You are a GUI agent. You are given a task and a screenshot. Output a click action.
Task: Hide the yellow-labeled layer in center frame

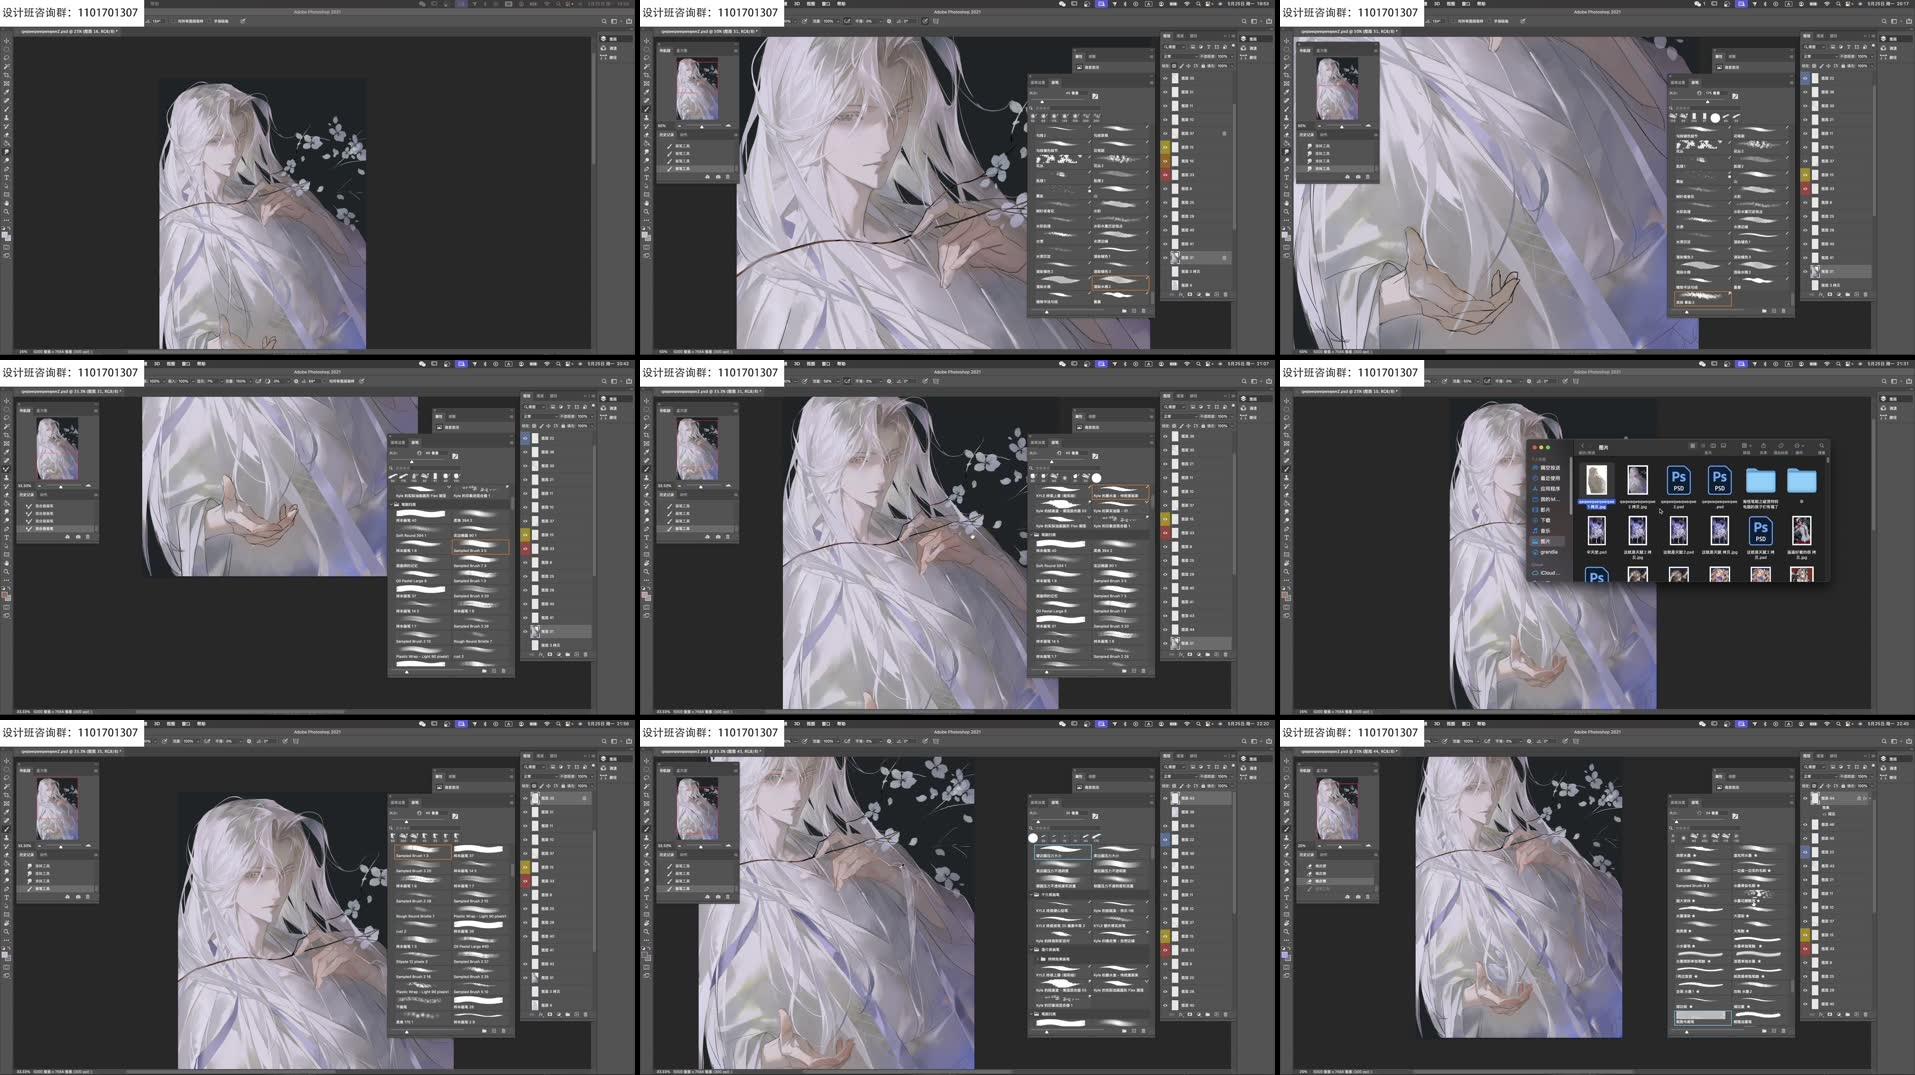point(1165,519)
